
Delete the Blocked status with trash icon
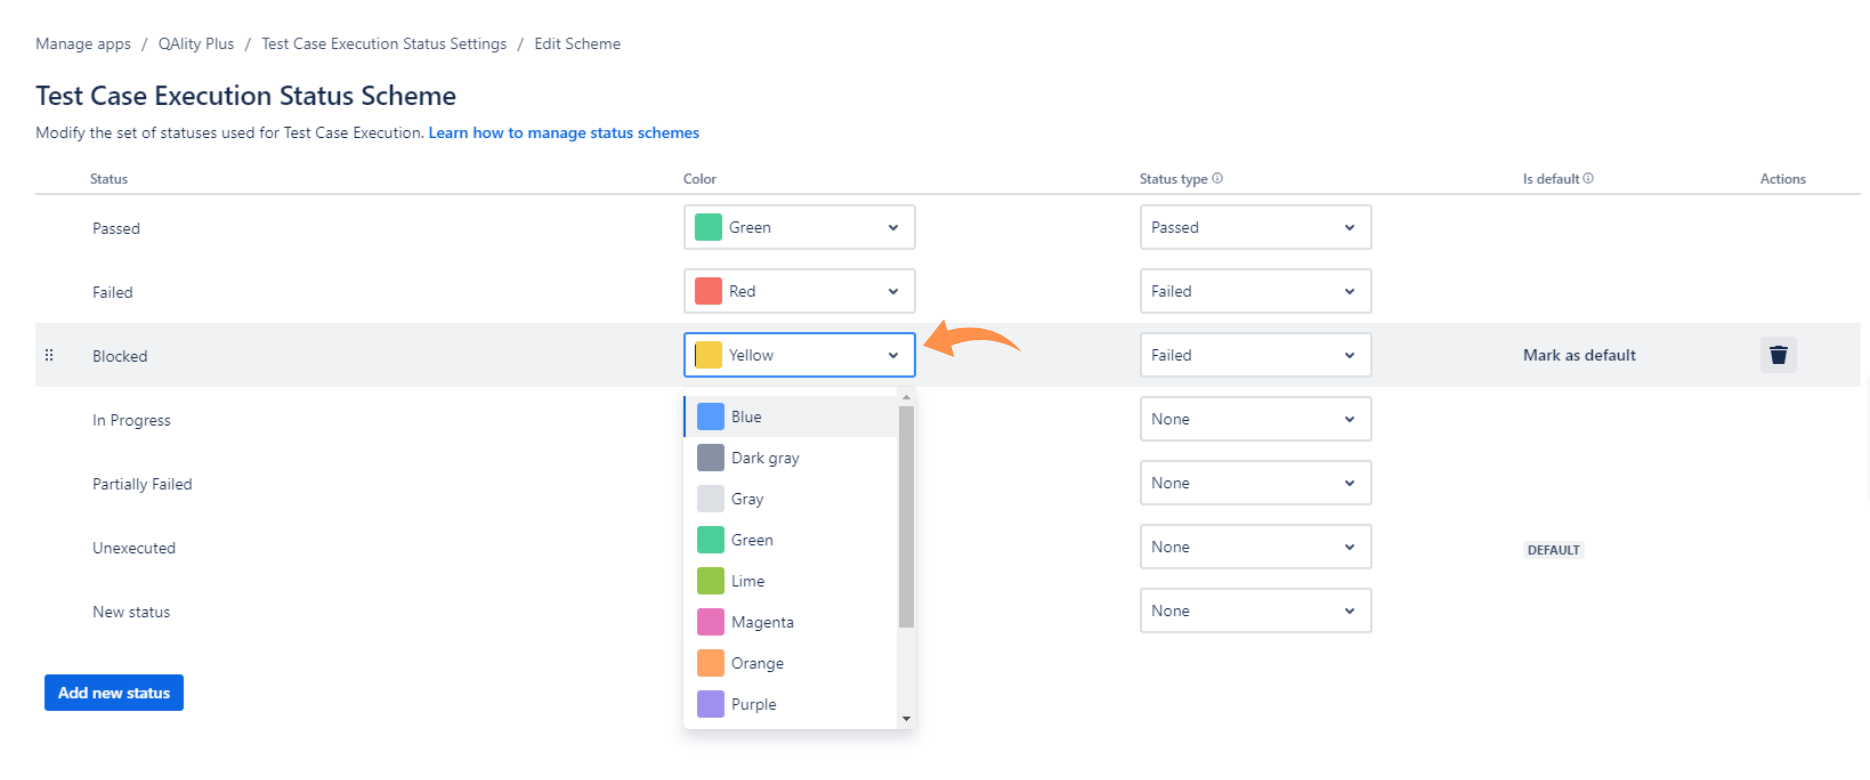click(1778, 355)
